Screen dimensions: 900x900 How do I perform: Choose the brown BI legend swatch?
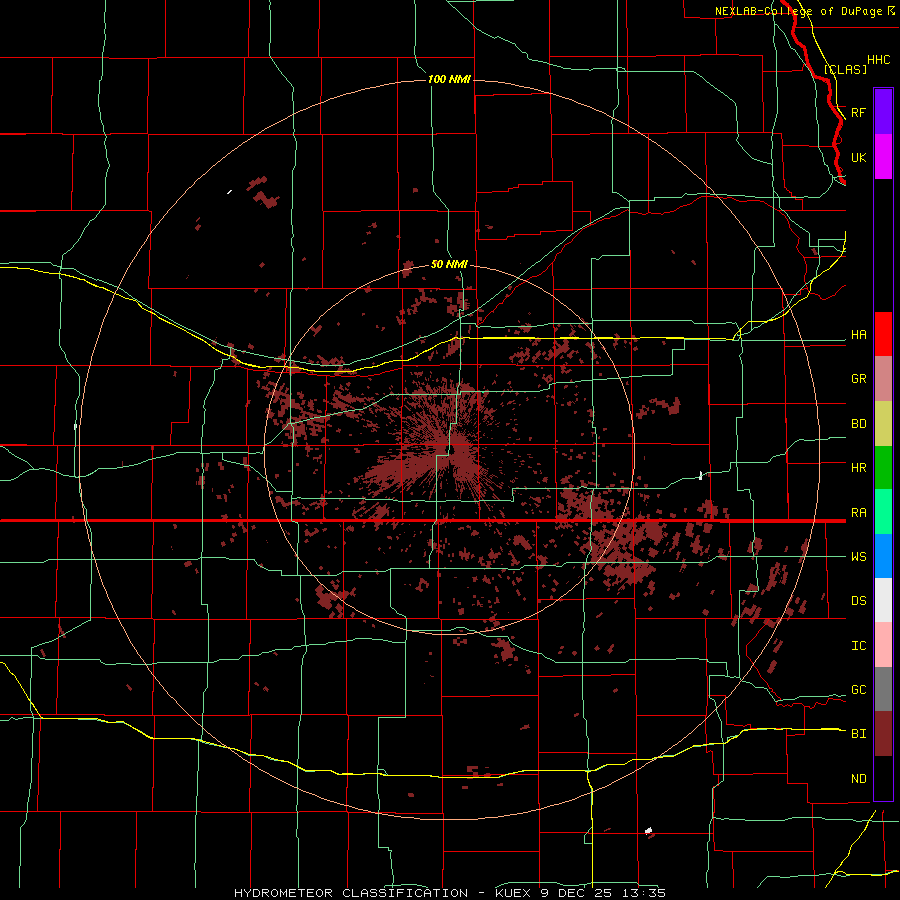[x=883, y=734]
